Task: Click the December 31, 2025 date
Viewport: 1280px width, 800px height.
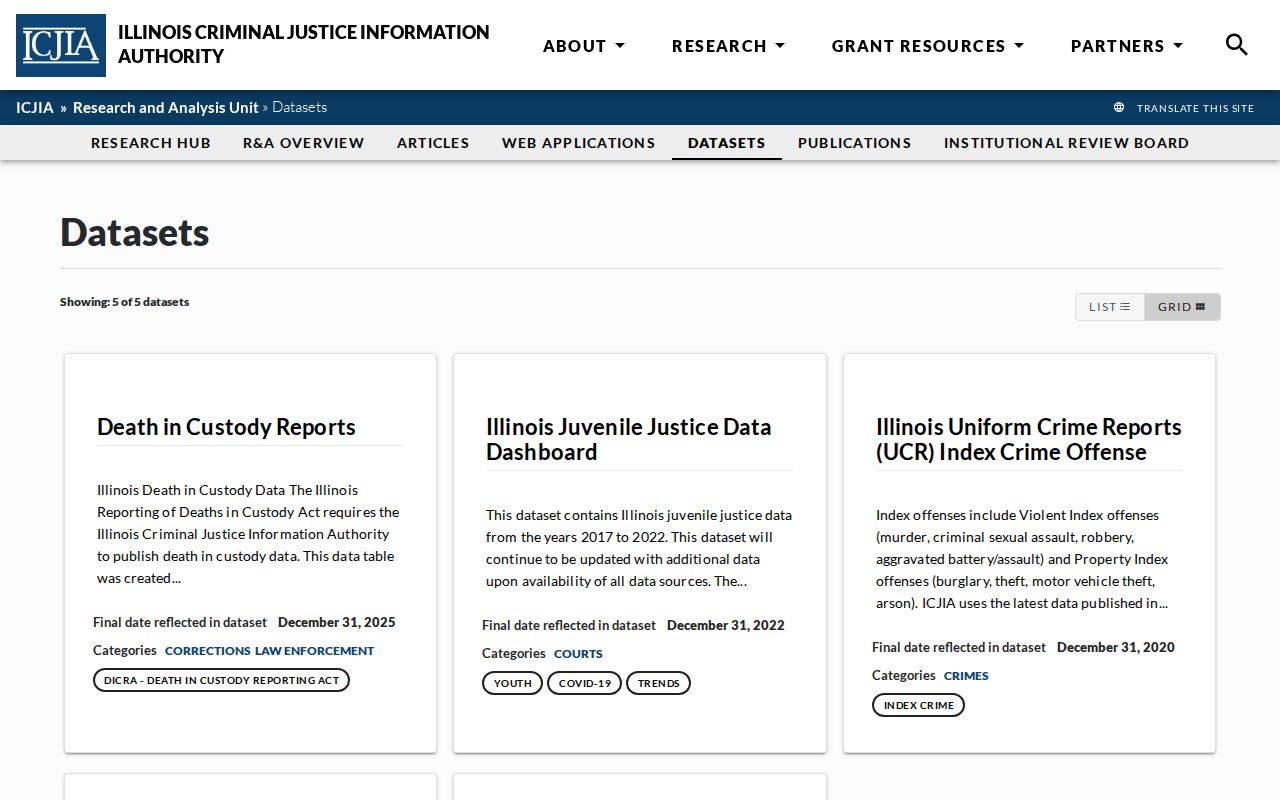Action: click(337, 622)
